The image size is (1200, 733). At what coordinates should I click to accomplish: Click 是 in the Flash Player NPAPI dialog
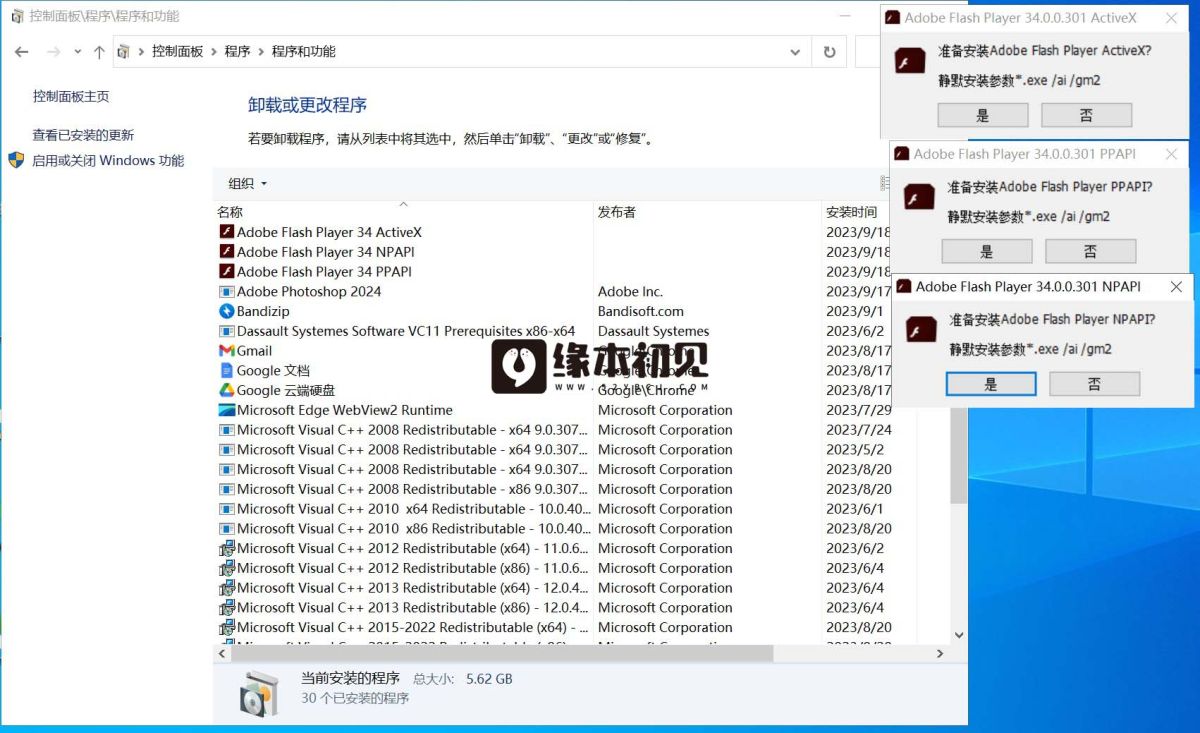(991, 384)
